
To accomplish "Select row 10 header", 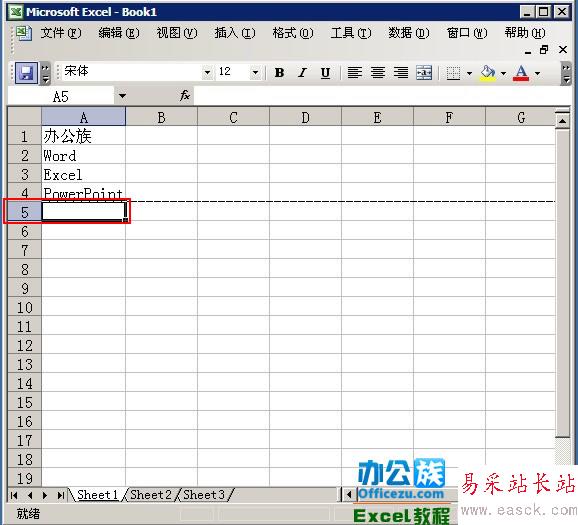I will 25,307.
